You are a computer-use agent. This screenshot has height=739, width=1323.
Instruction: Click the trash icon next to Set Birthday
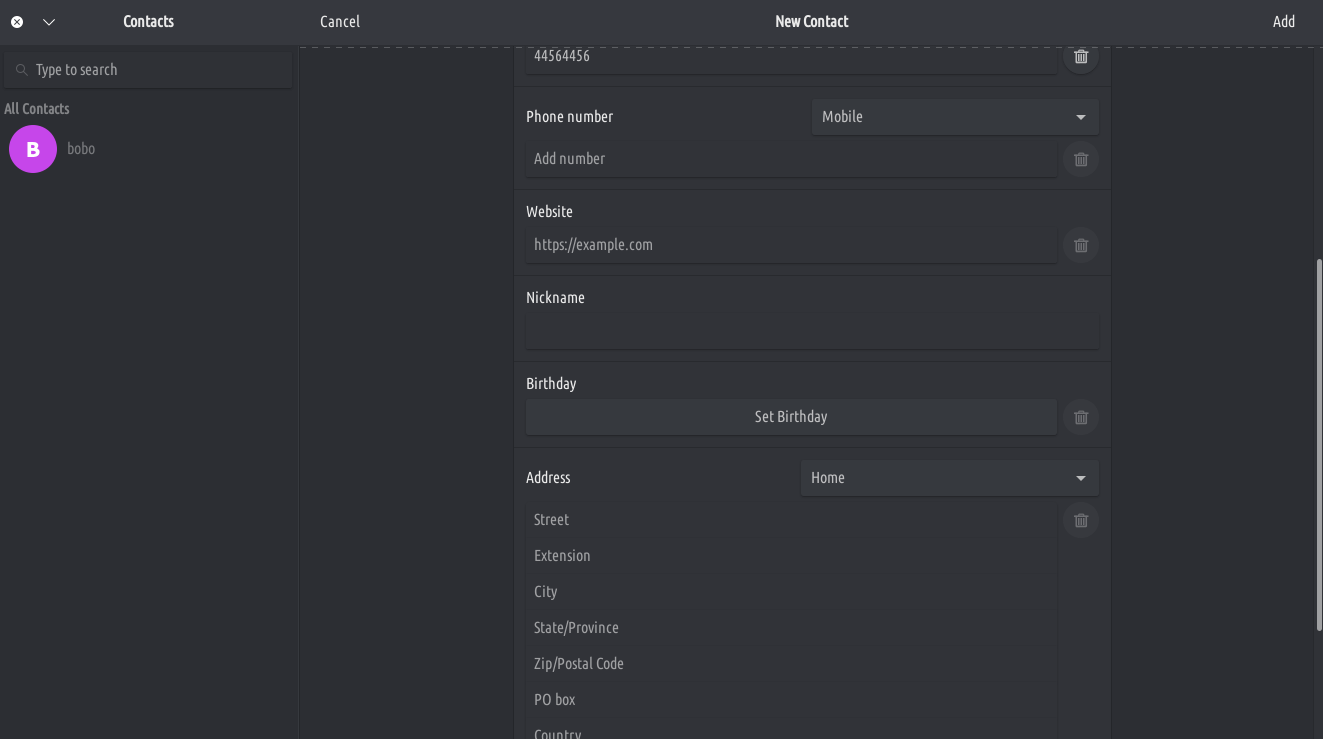1080,417
